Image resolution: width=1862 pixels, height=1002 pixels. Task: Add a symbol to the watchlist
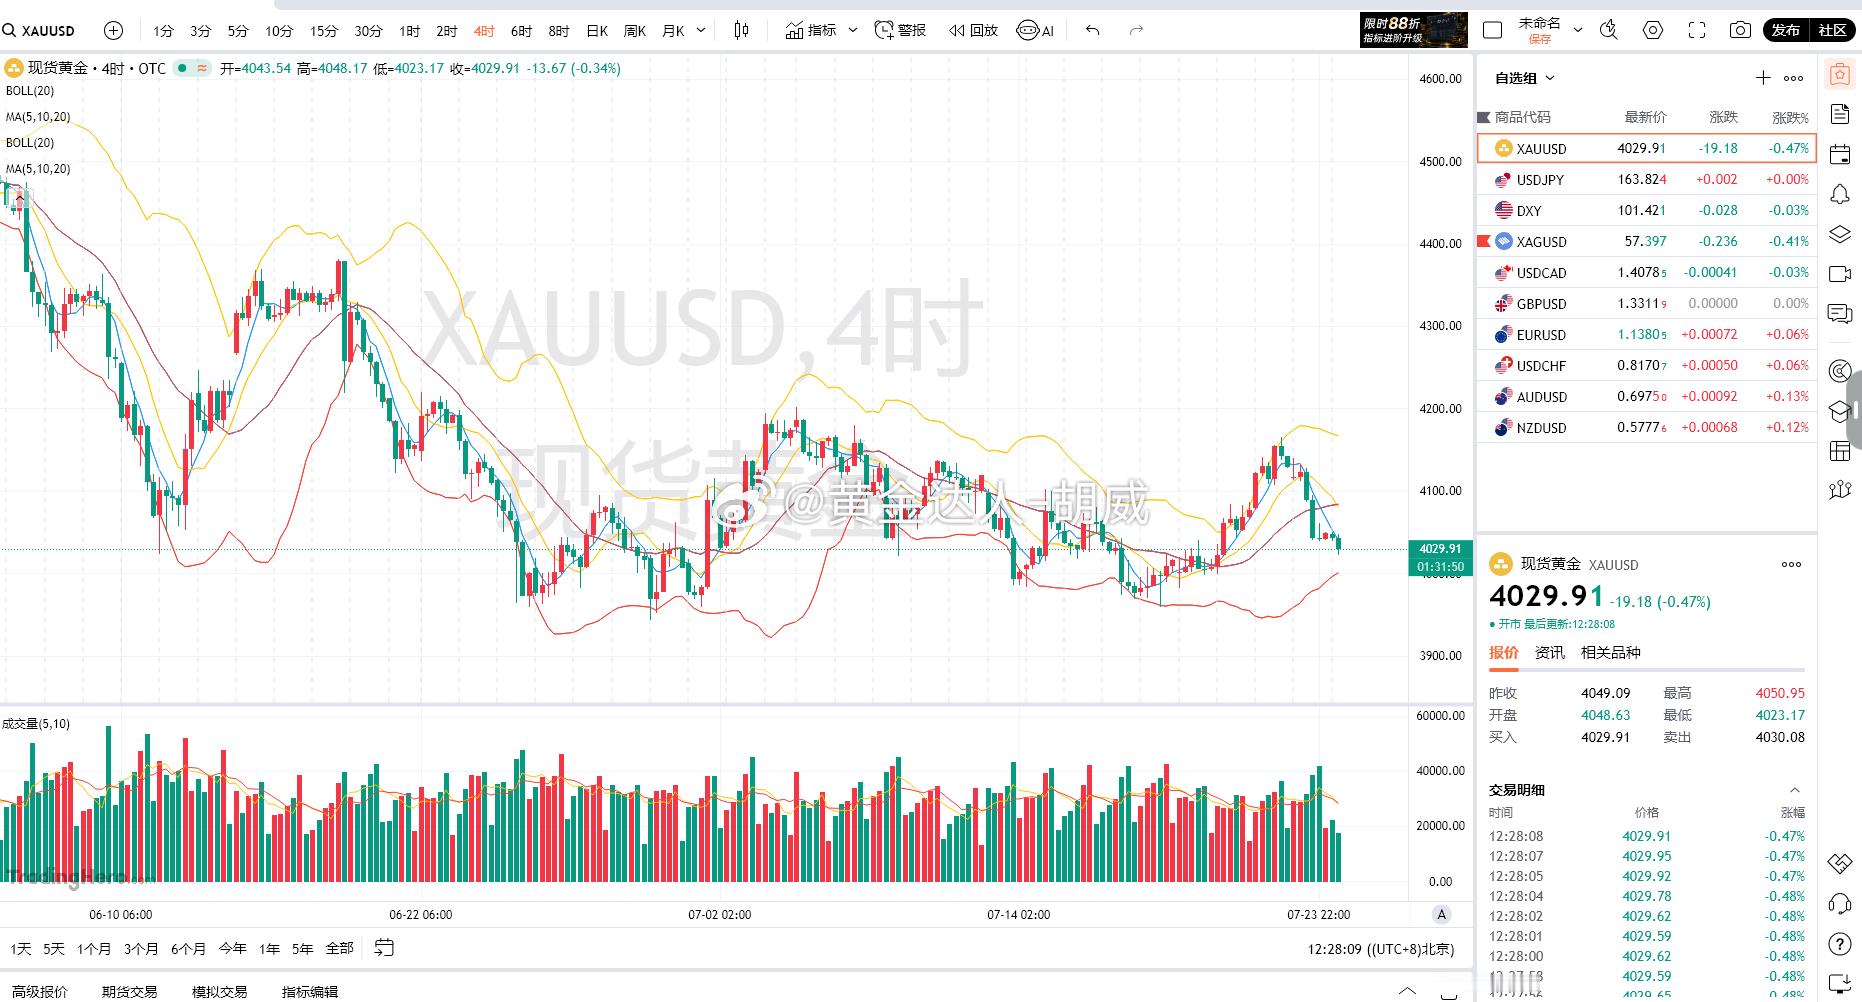[1763, 78]
